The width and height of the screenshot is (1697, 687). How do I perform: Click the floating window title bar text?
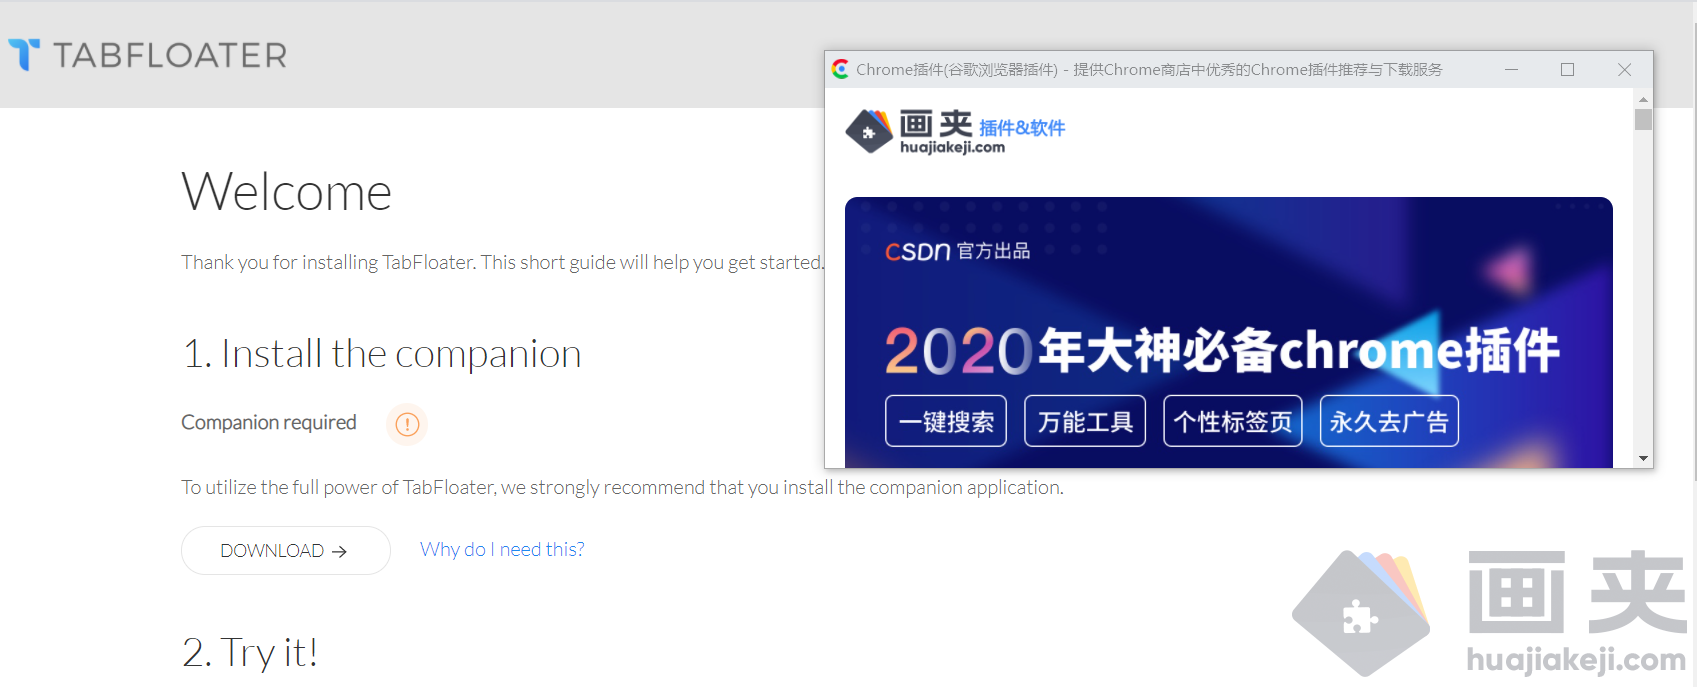[1149, 69]
